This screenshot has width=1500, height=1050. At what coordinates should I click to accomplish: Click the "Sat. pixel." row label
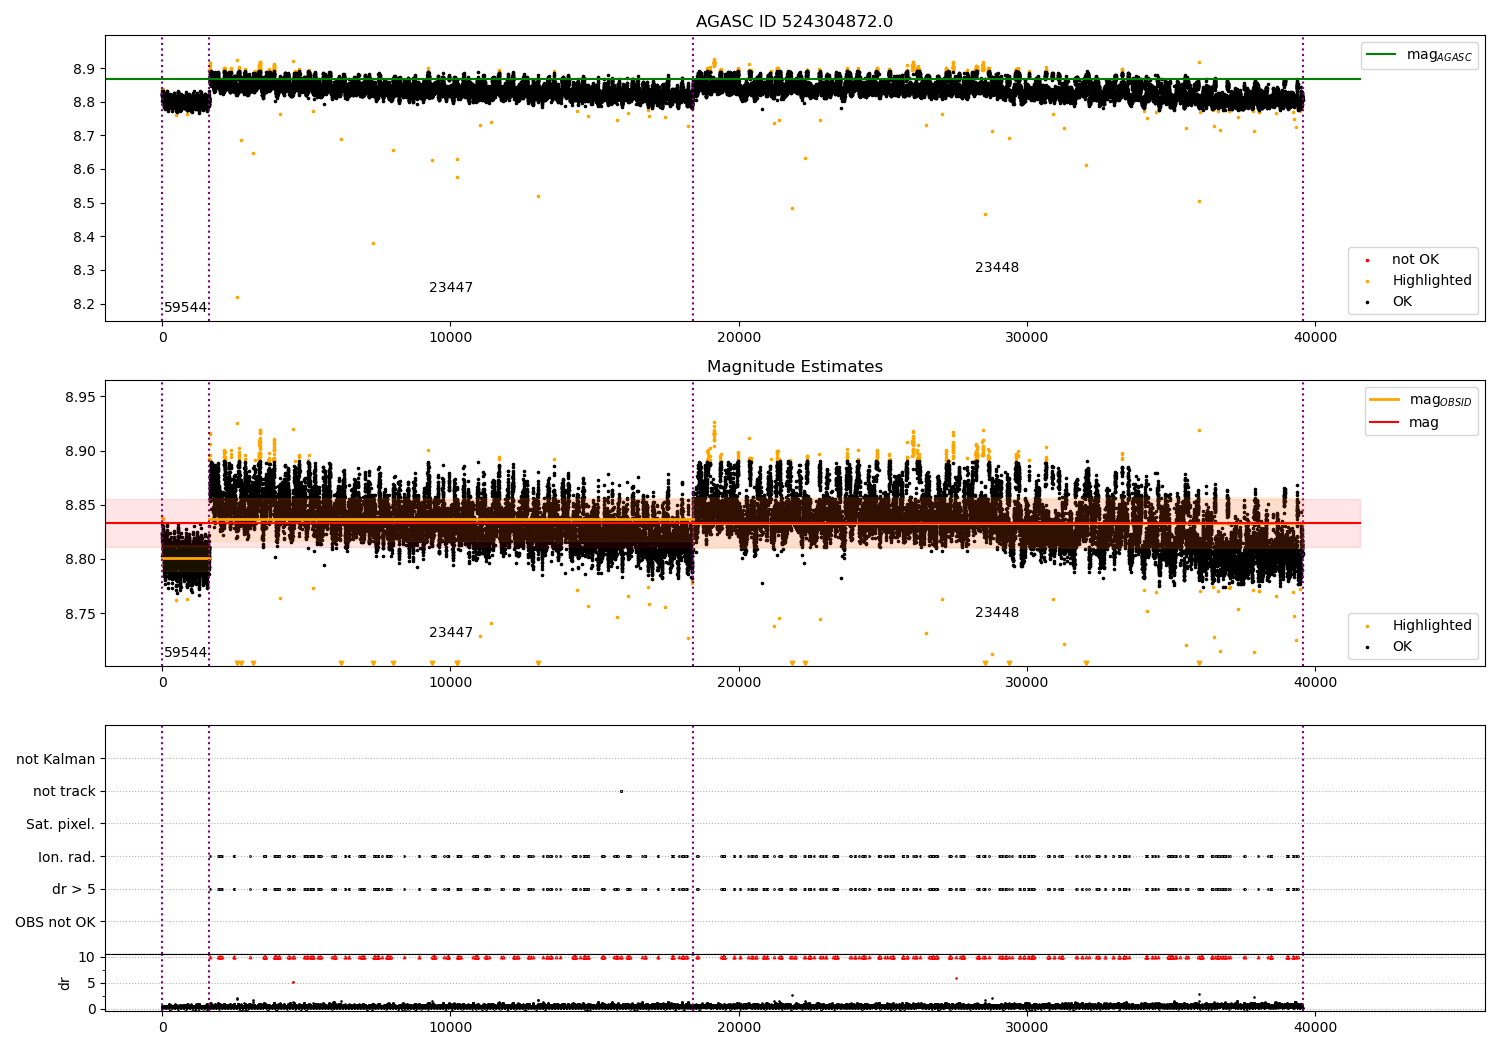pyautogui.click(x=61, y=825)
